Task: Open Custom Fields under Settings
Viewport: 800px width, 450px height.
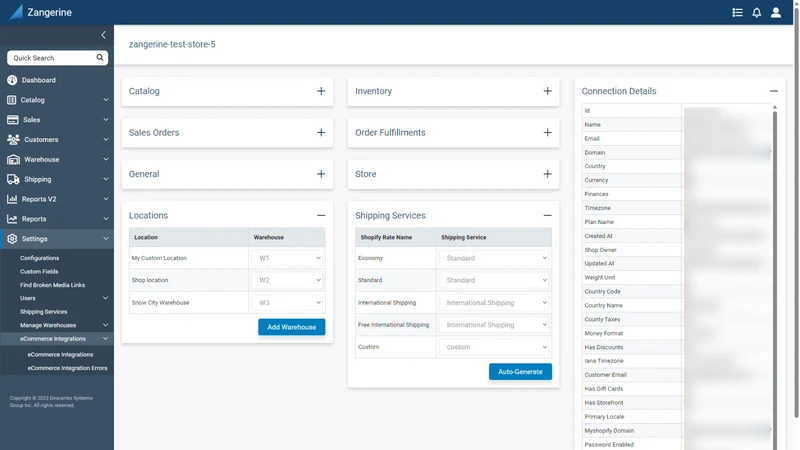Action: 39,271
